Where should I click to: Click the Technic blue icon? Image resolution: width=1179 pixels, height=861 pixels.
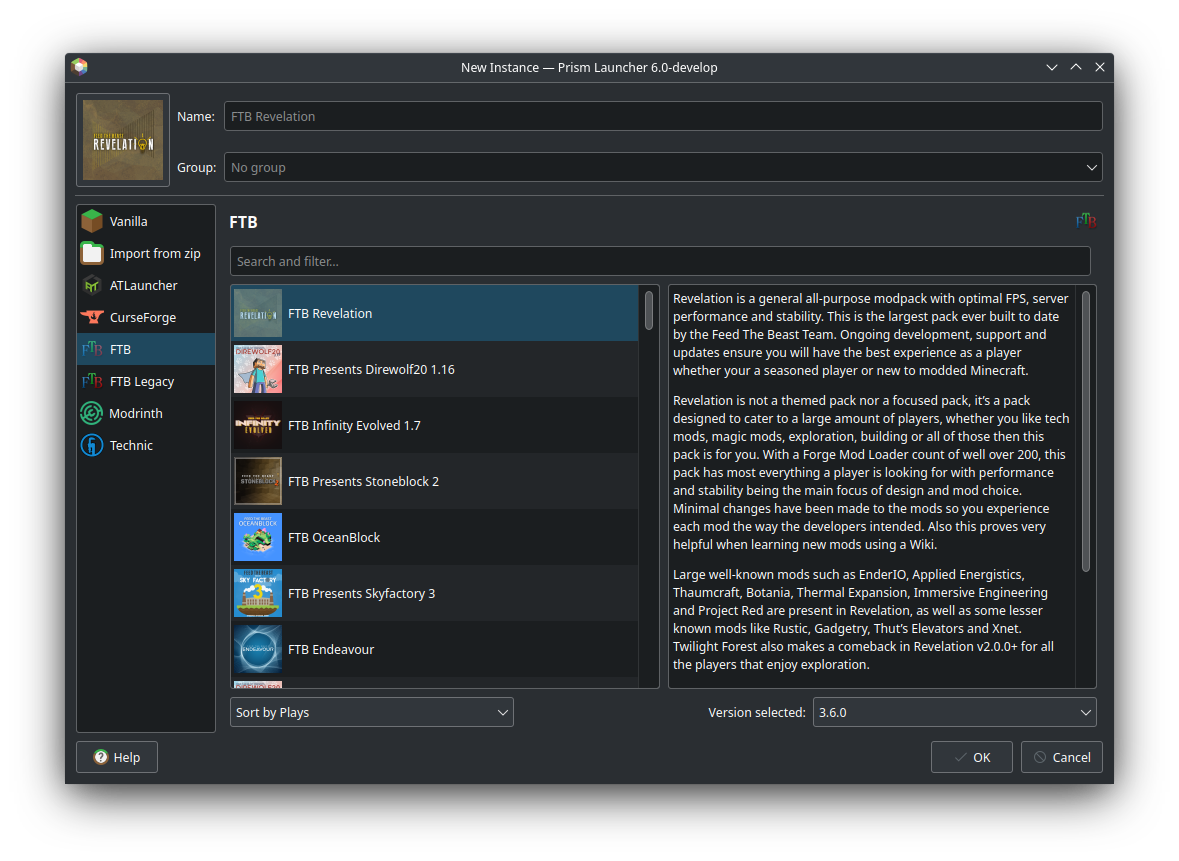coord(92,445)
